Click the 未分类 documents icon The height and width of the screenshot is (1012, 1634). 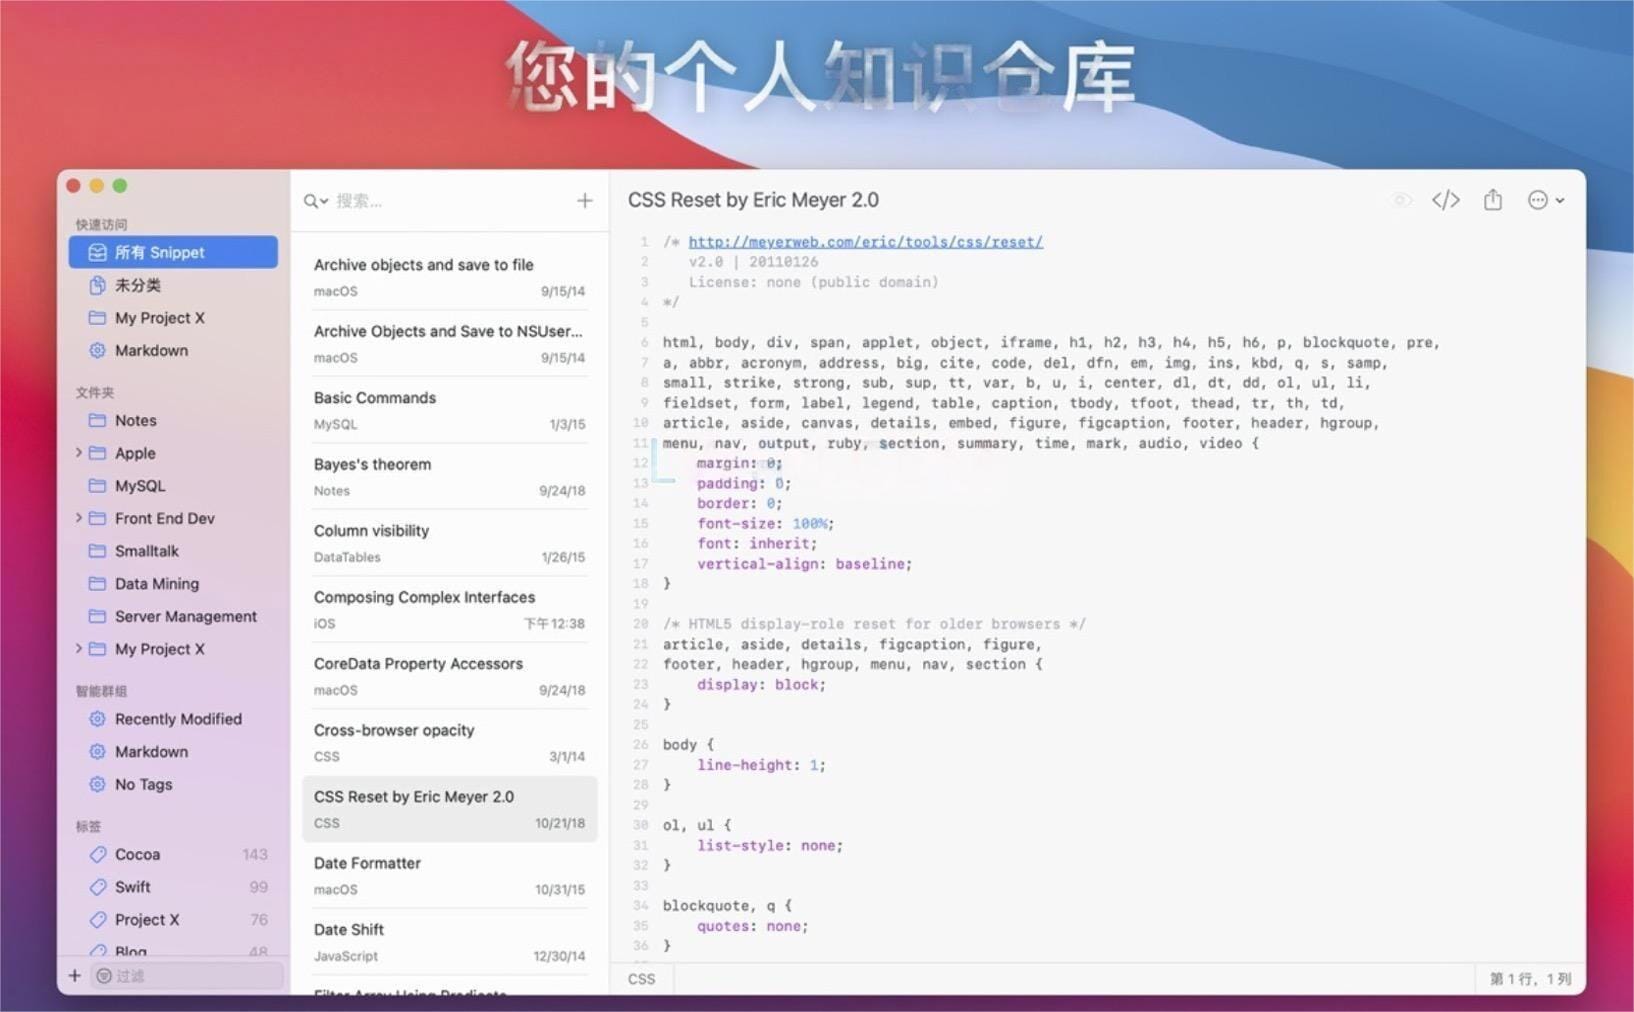click(x=97, y=285)
